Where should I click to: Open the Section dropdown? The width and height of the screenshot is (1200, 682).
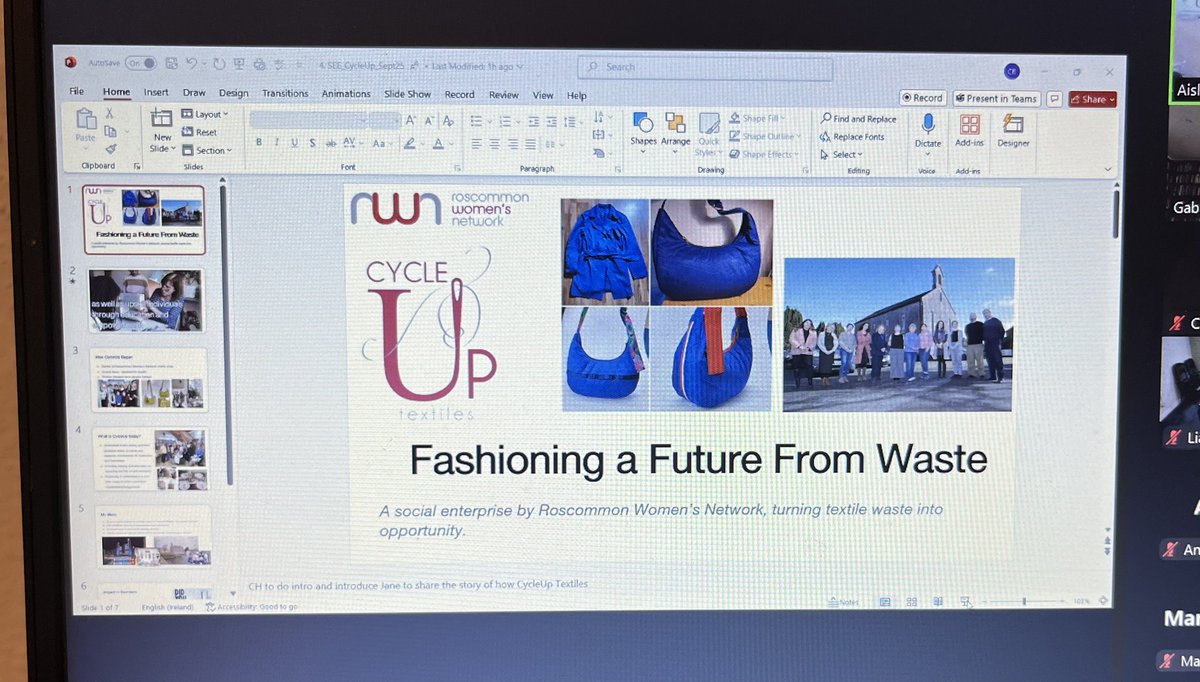(x=206, y=150)
